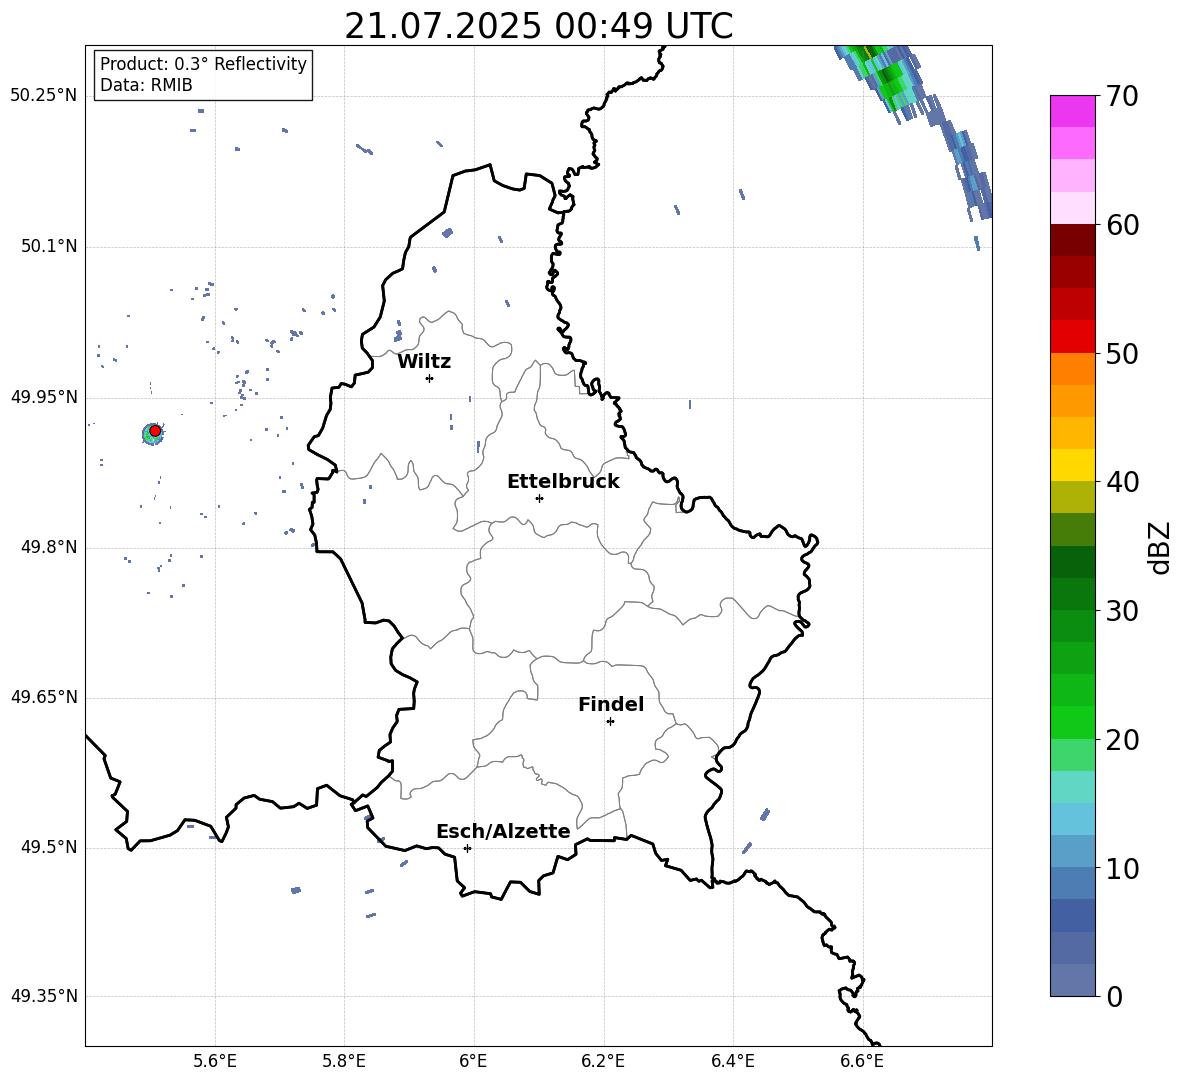Viewport: 1184px width, 1081px height.
Task: Click the 50.1°N latitude label
Action: tap(48, 246)
